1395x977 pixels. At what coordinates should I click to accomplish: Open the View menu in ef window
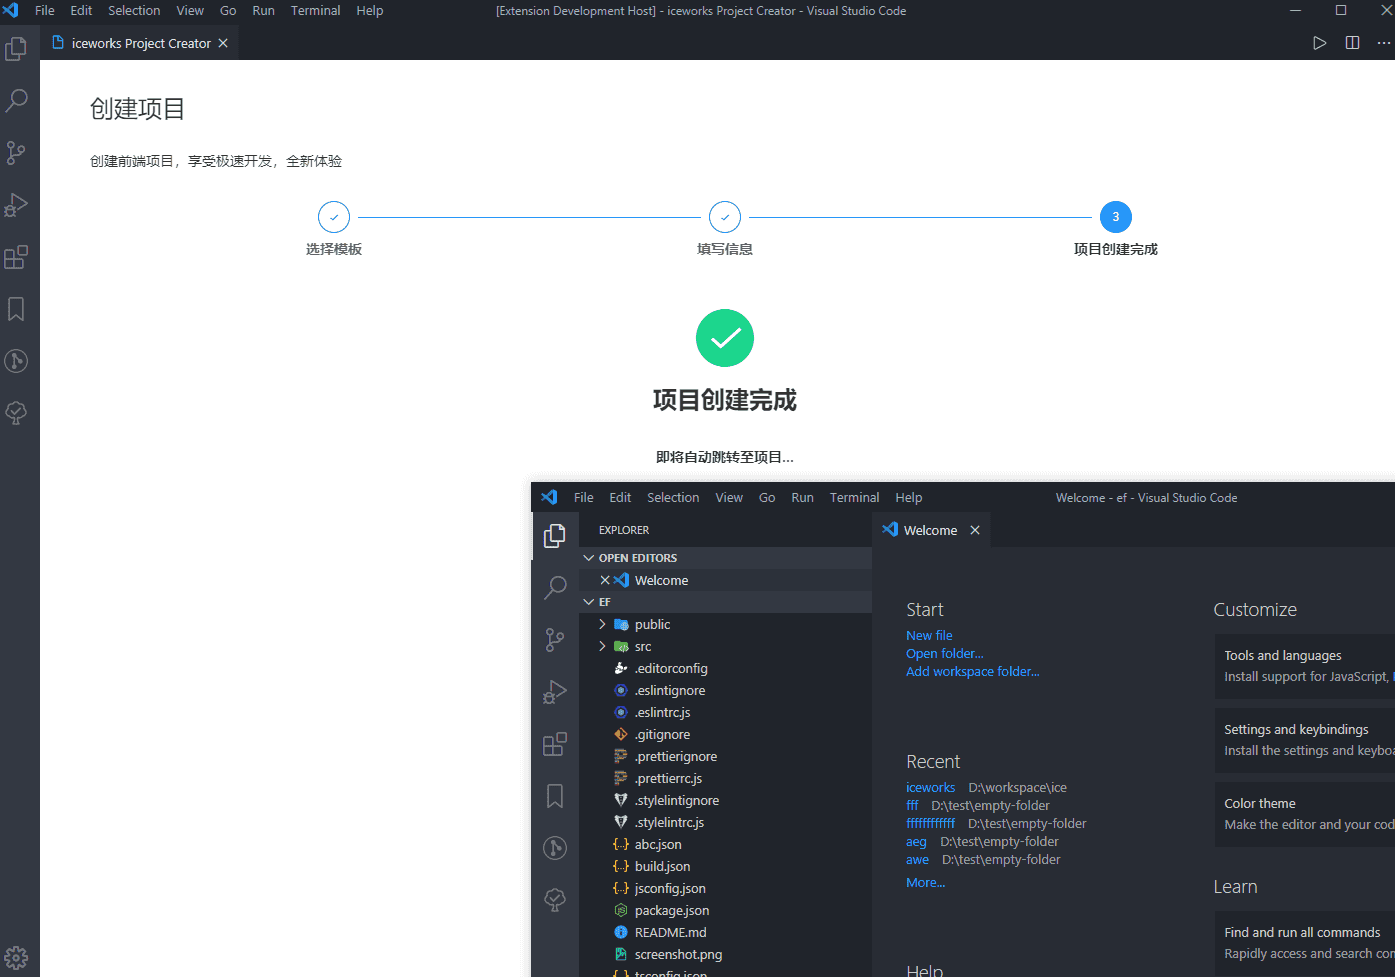click(729, 497)
